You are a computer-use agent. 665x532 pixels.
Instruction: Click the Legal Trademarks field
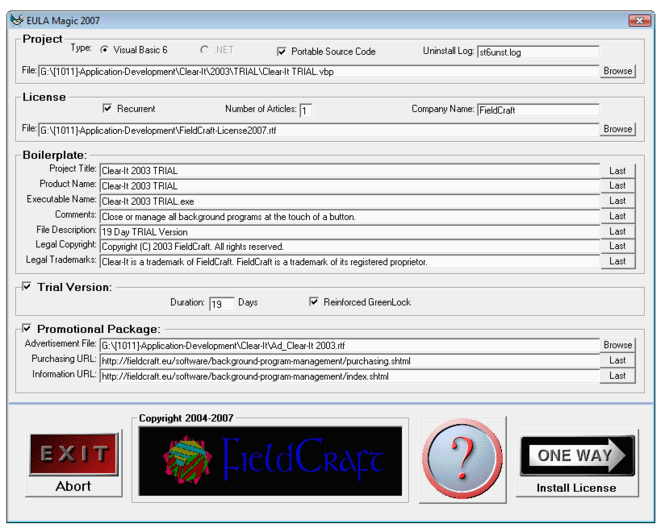349,262
